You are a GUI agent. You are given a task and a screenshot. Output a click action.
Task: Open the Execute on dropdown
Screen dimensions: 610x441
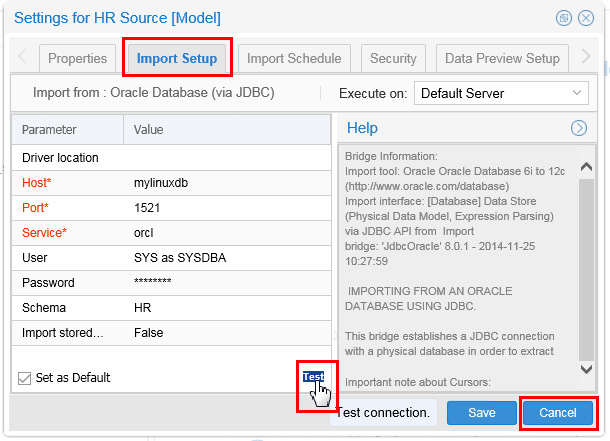(501, 93)
